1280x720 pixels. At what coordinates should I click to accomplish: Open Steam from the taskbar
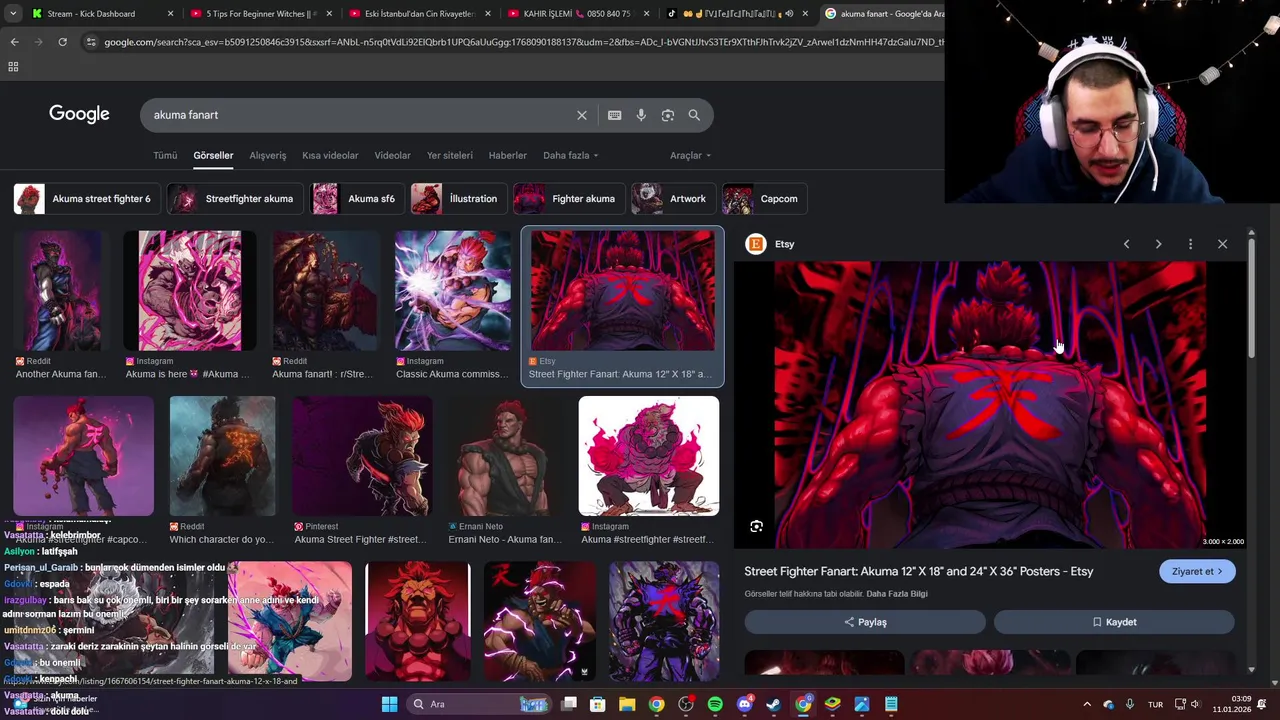(773, 704)
